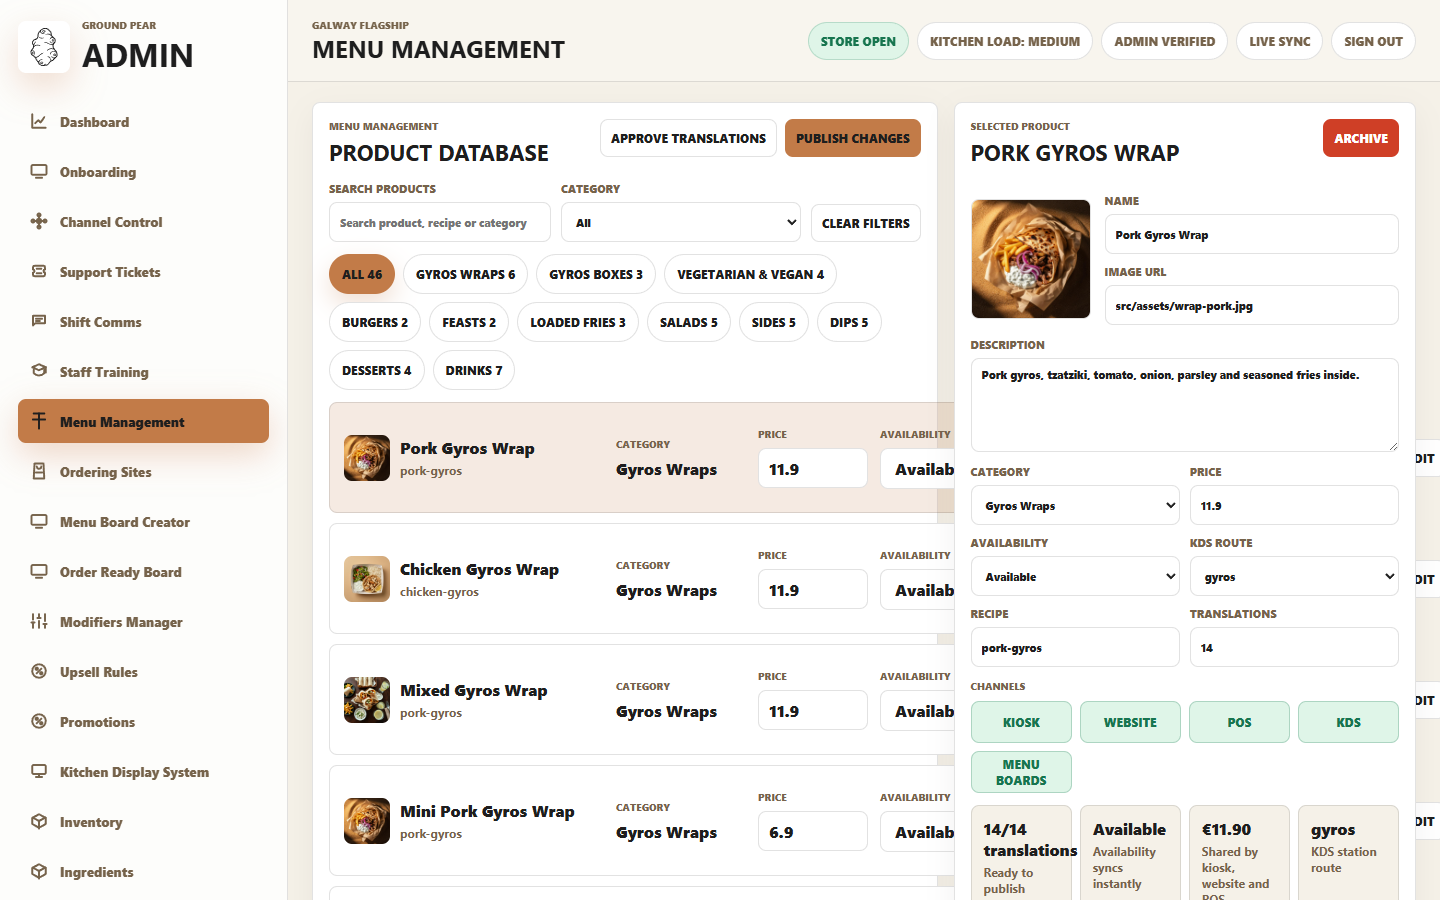Filter by Burgers 2 chip
The height and width of the screenshot is (900, 1440).
[x=375, y=322]
